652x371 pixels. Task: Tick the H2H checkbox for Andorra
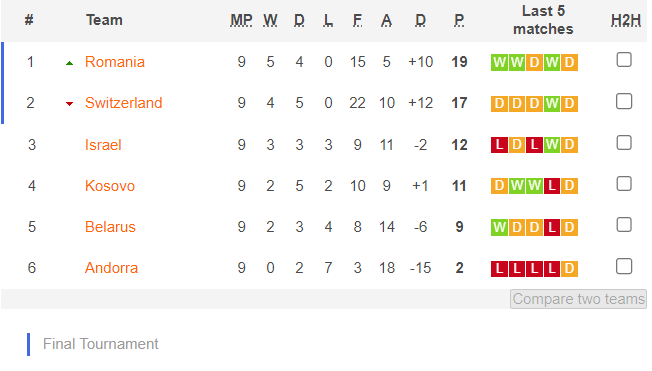pos(624,266)
